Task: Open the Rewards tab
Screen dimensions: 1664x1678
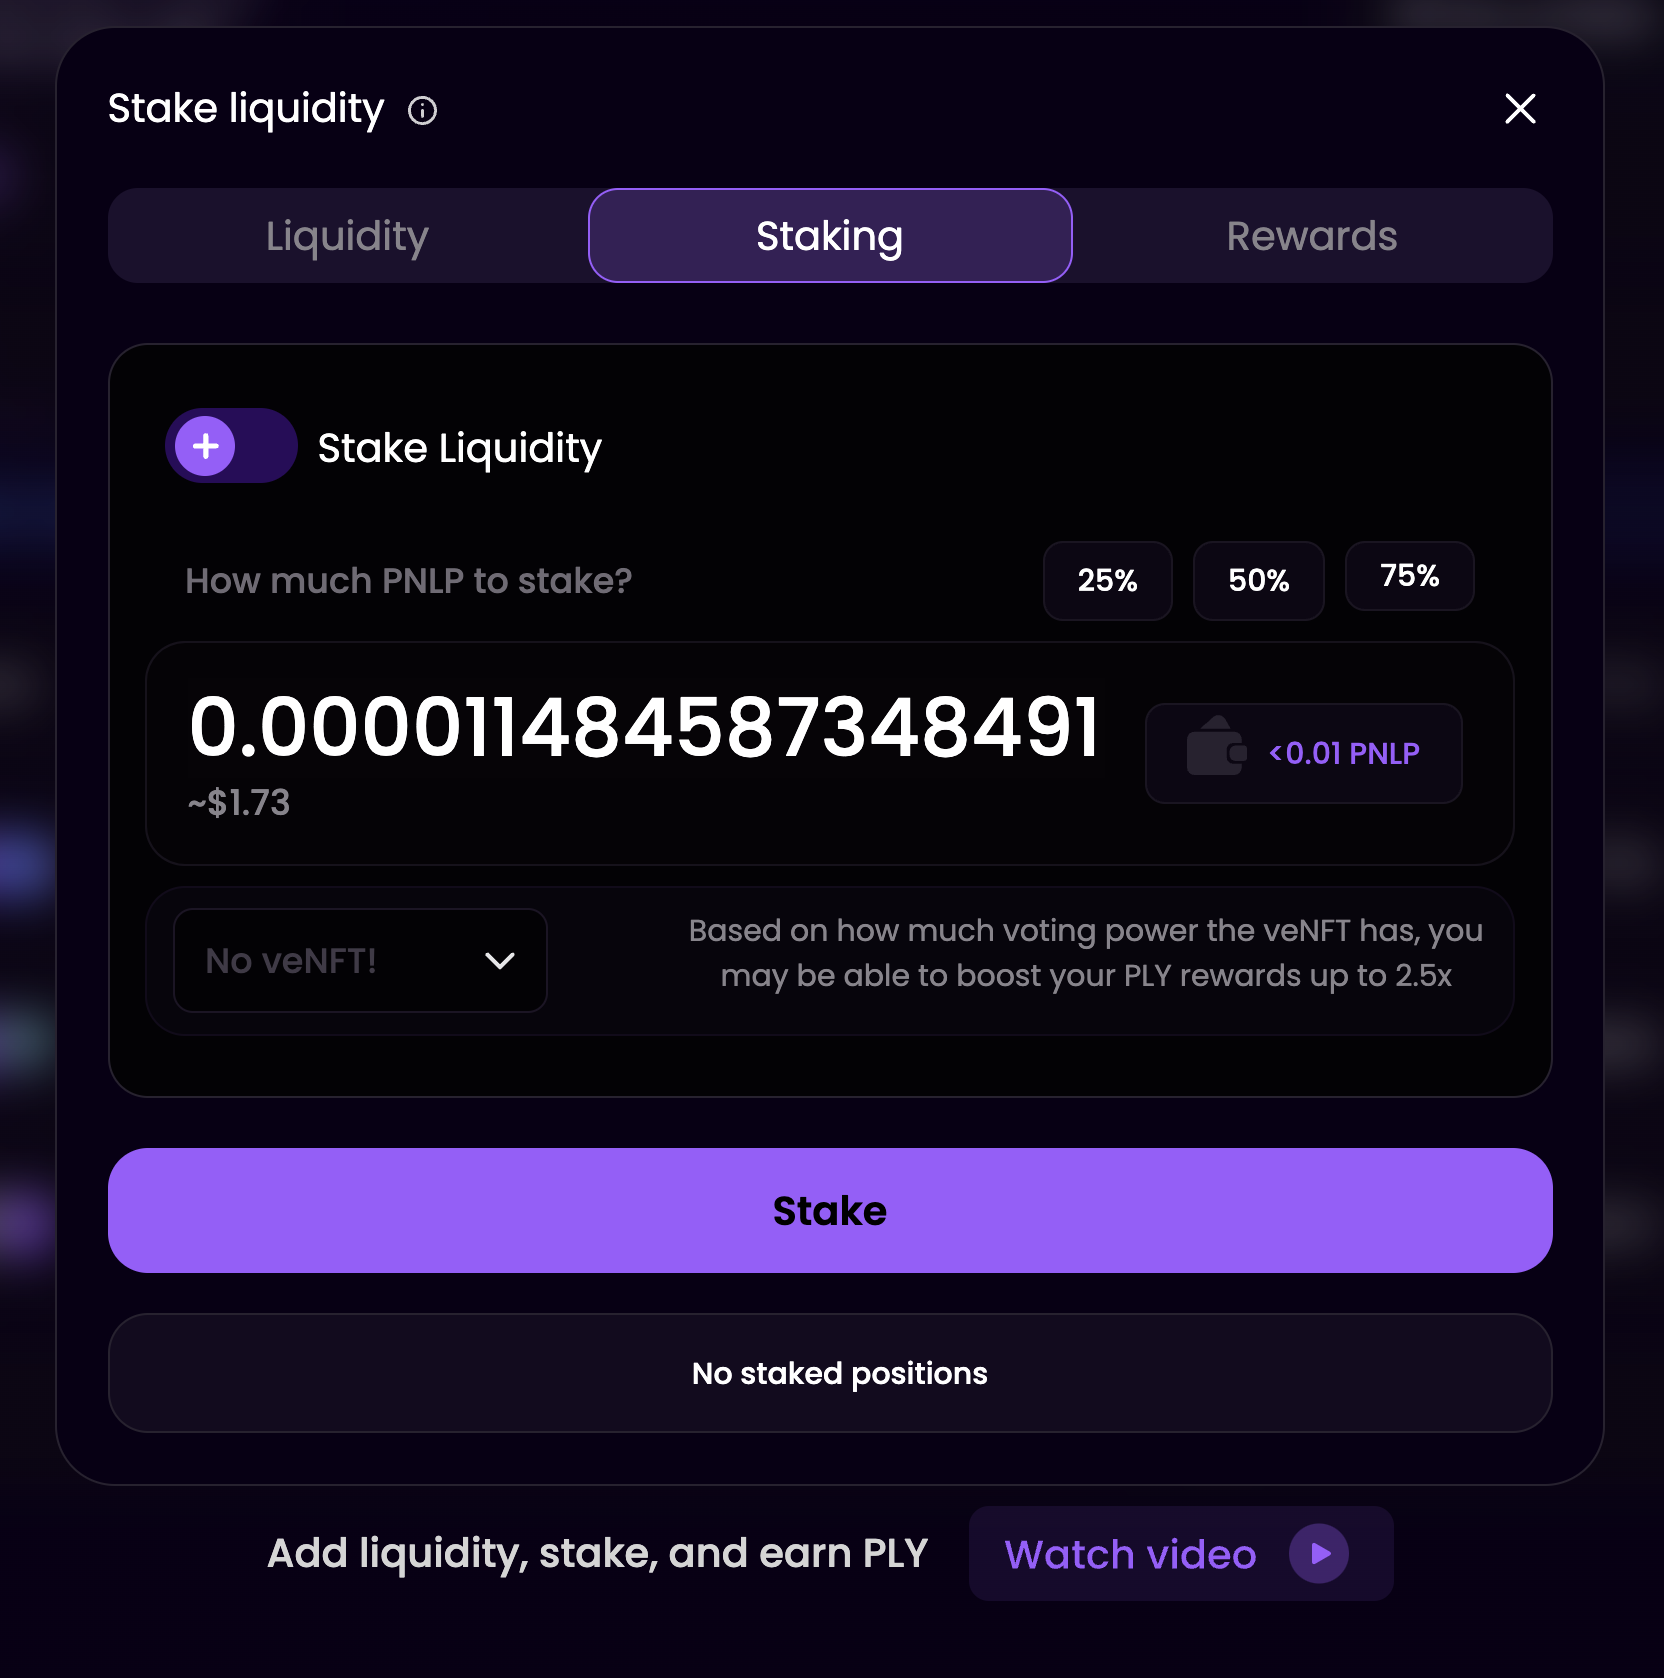Action: click(1311, 236)
